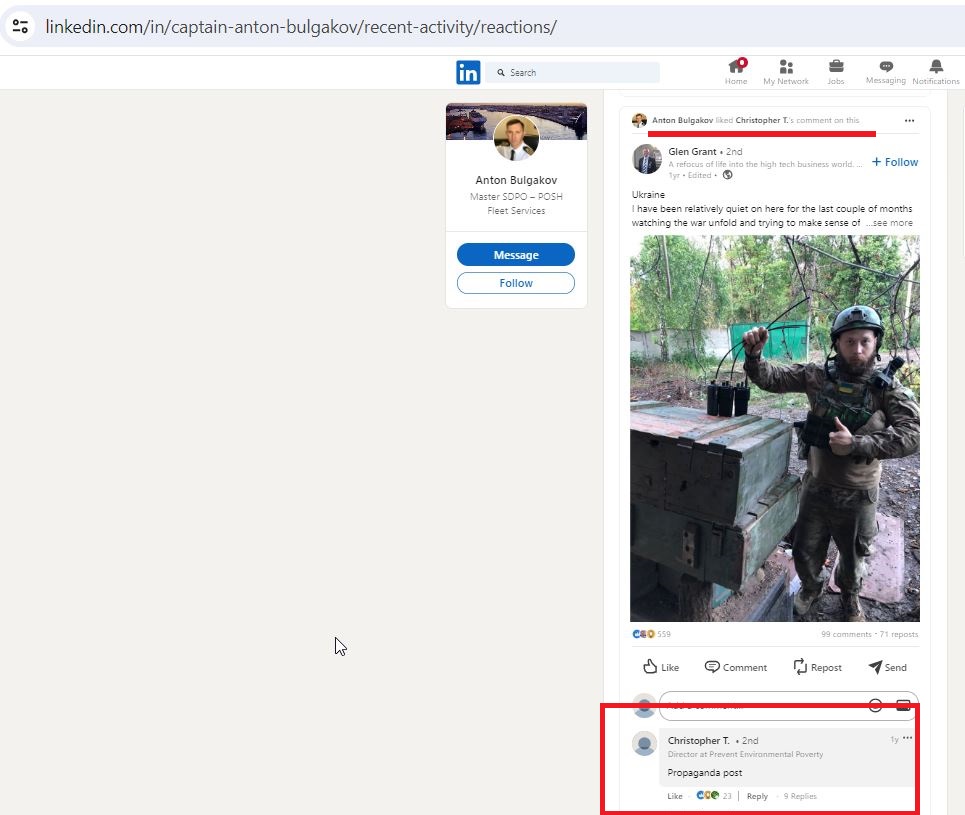Repost Glen Grant's post
This screenshot has width=965, height=815.
click(x=817, y=667)
